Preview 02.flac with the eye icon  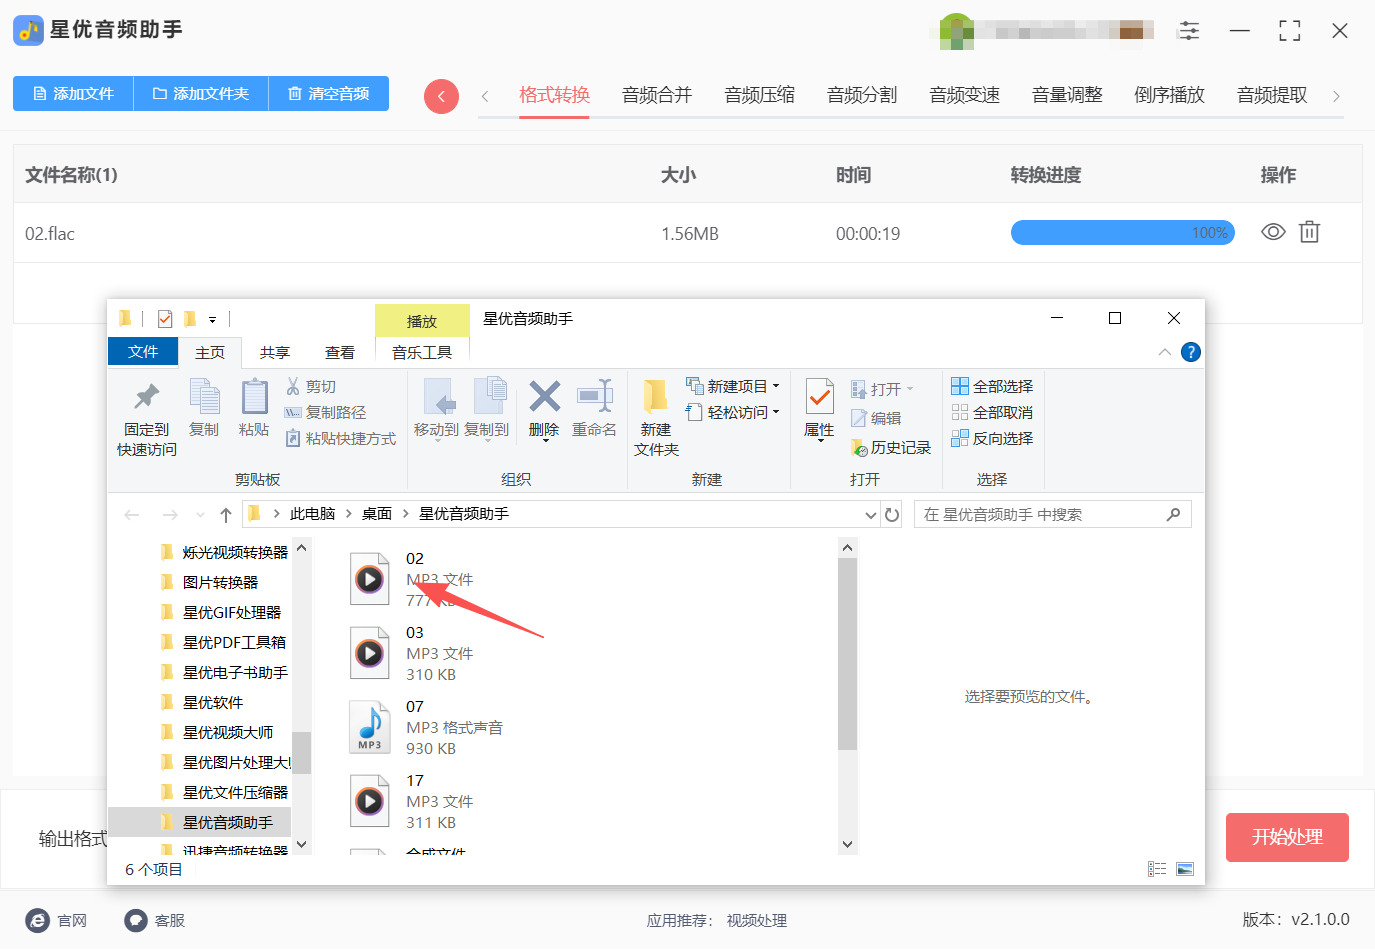coord(1273,232)
